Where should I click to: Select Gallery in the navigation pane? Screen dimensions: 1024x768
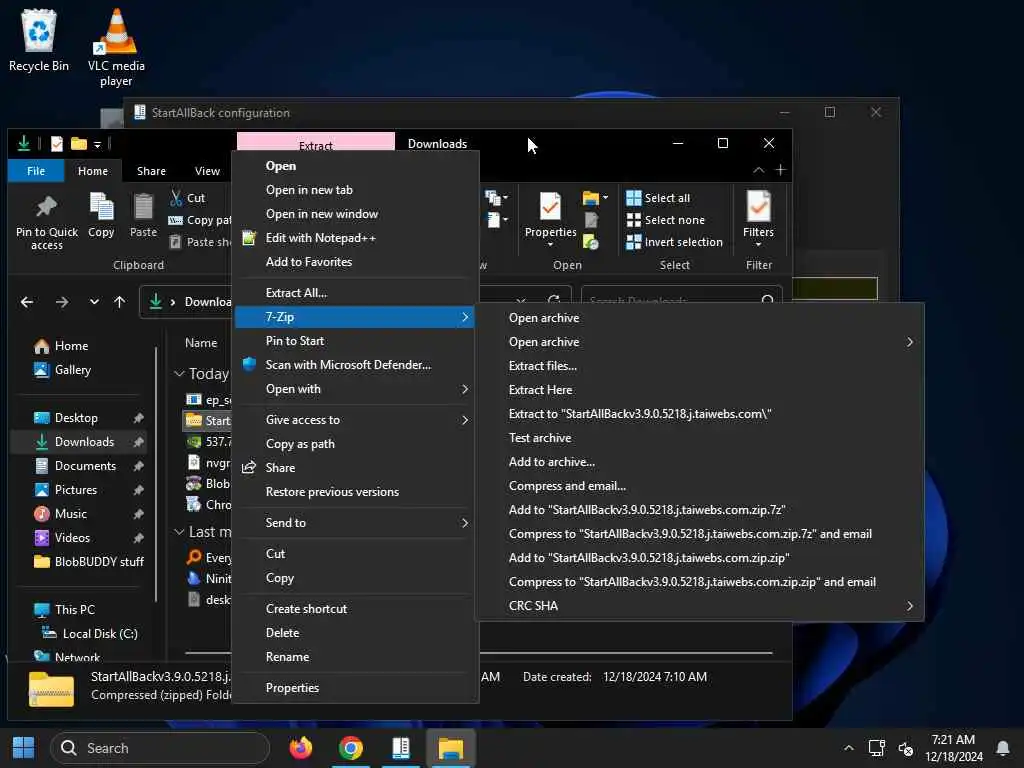63,370
